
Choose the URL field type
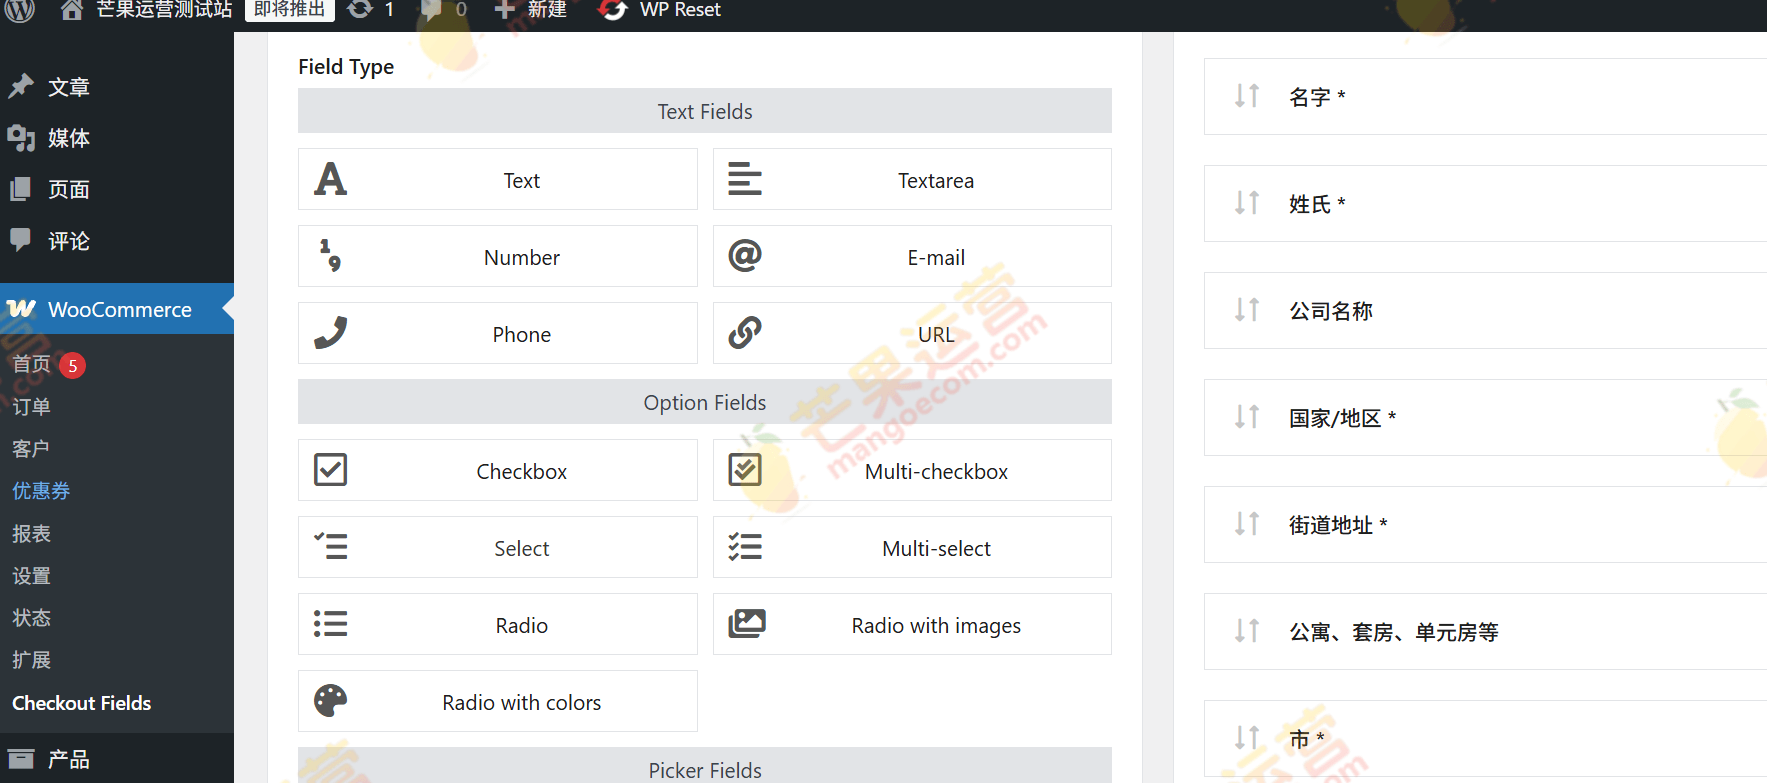point(912,333)
